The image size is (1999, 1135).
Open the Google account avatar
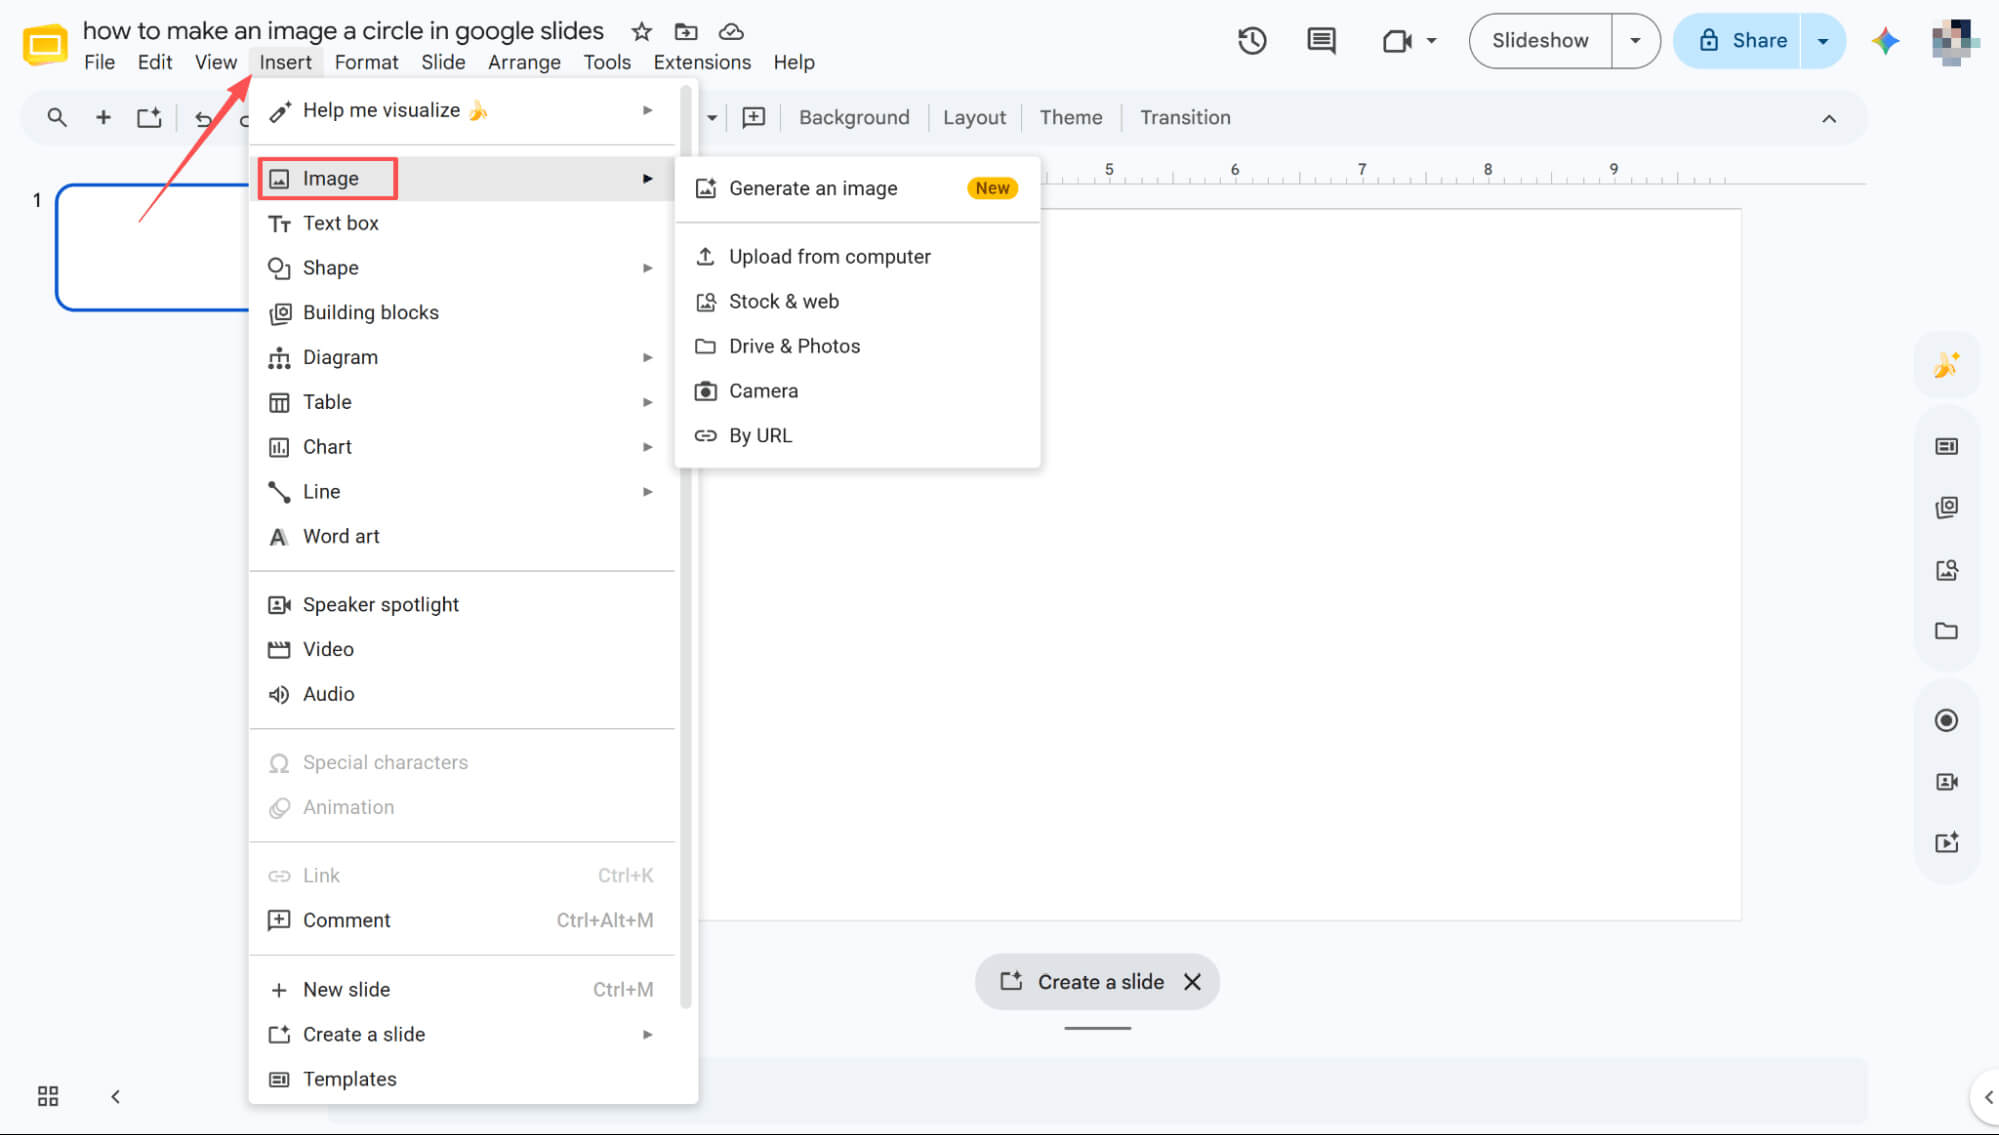pyautogui.click(x=1954, y=41)
